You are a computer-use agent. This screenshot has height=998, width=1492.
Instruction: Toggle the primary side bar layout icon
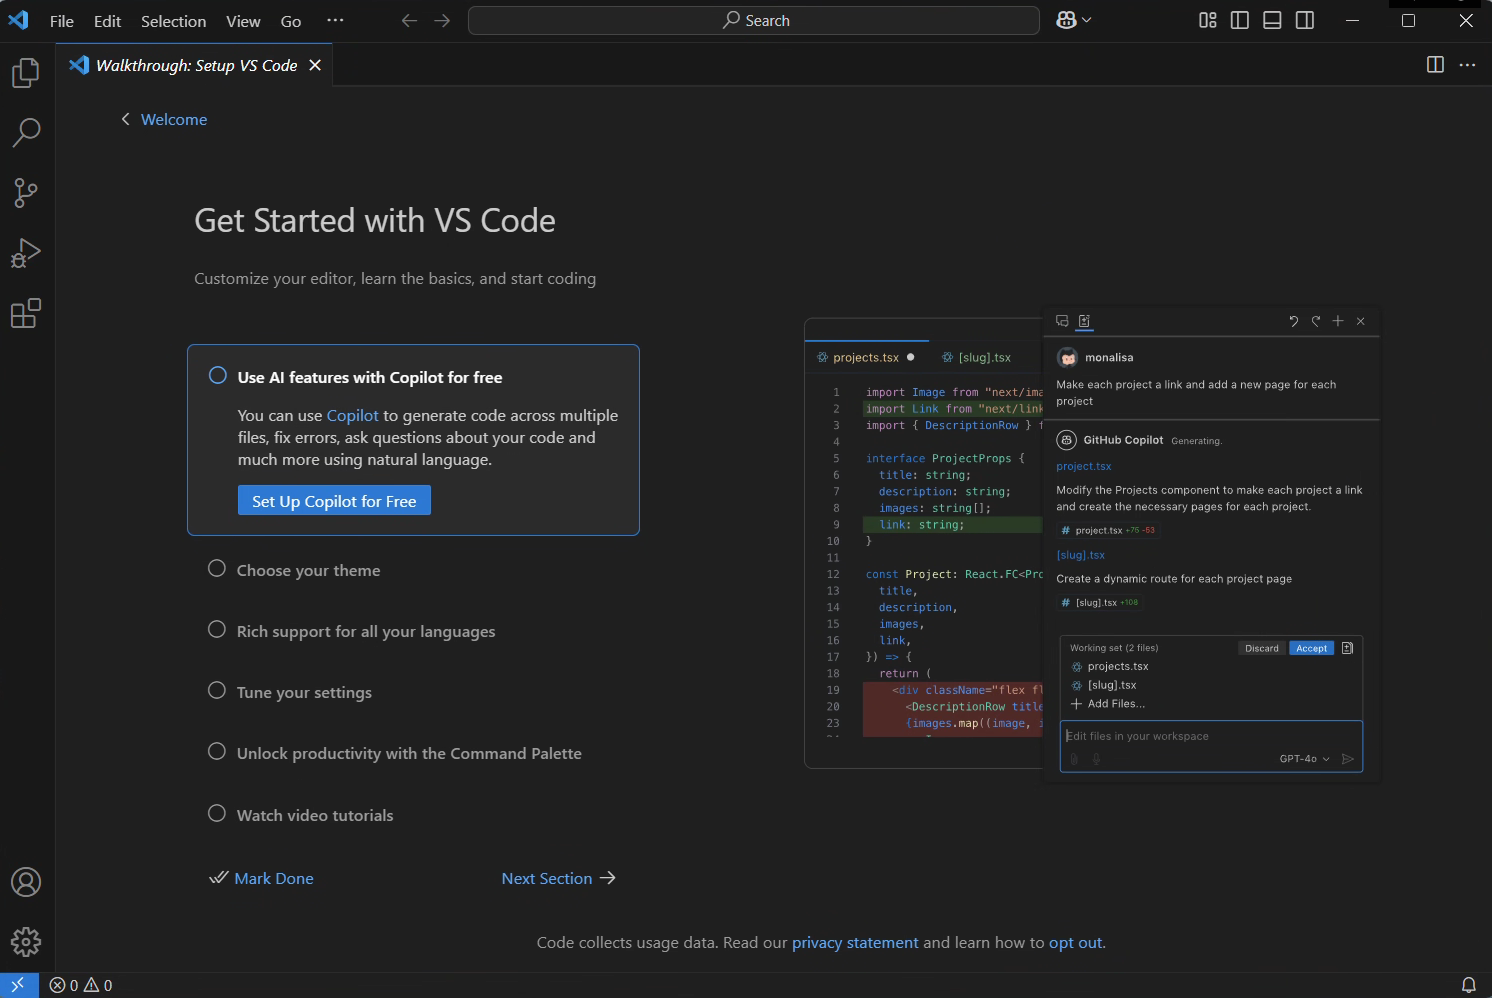click(x=1240, y=20)
